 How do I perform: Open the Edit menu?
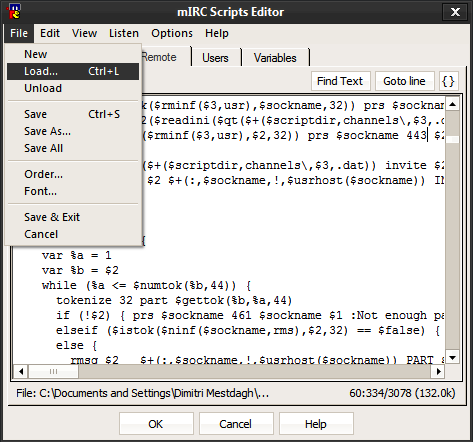coord(50,33)
